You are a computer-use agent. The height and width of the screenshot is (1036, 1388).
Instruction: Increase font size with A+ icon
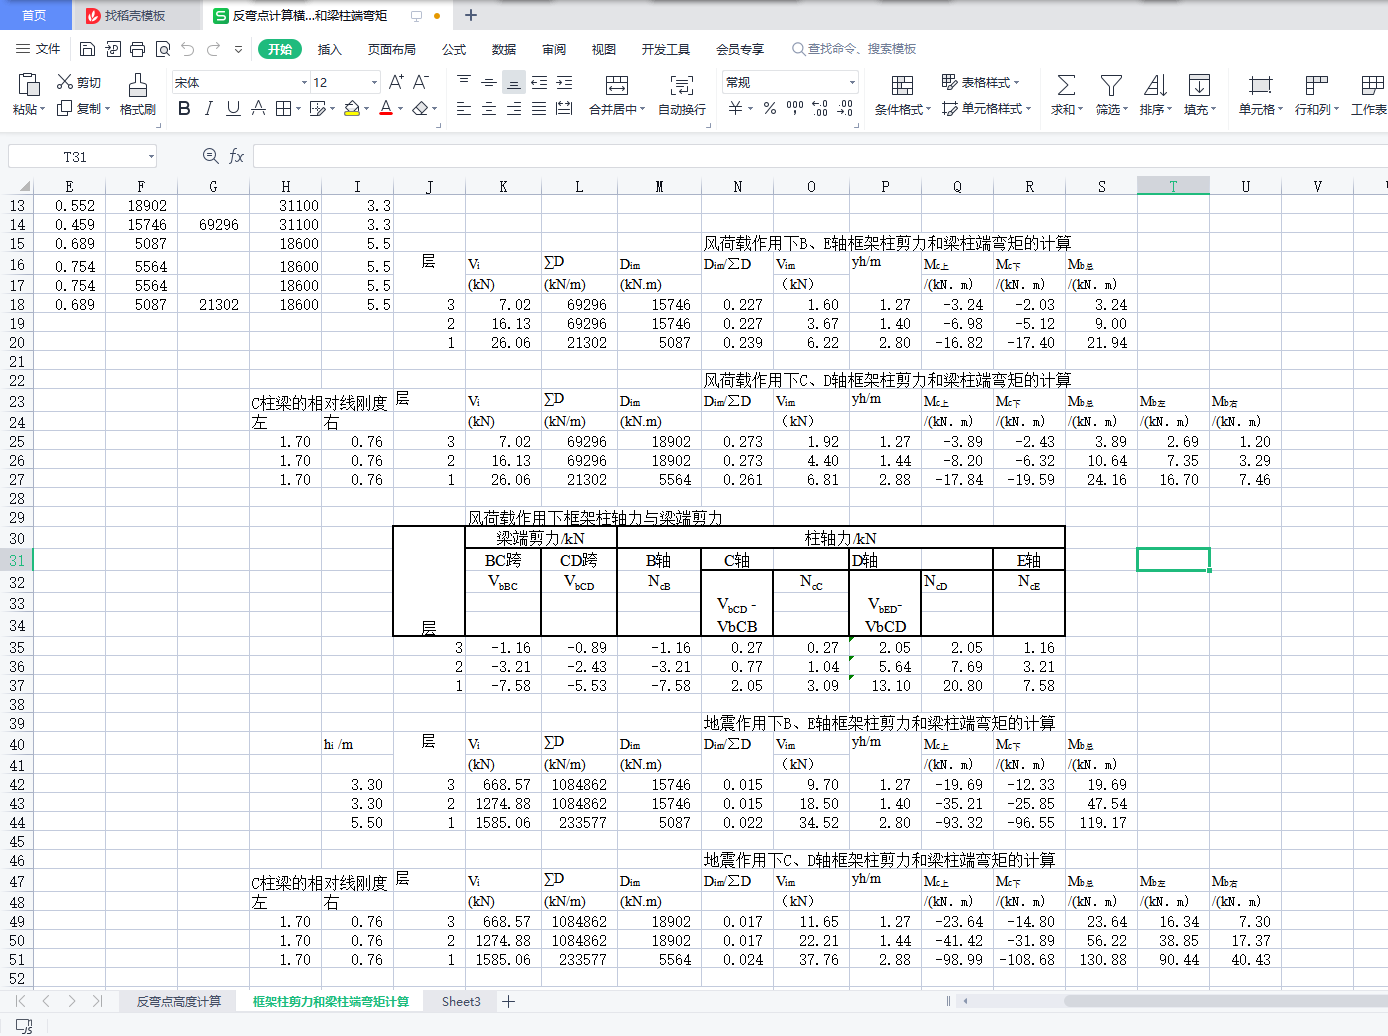[396, 82]
